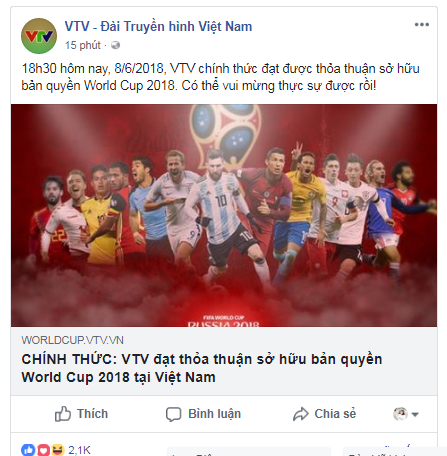Choose 'Chia sẻ' to share the post
This screenshot has width=447, height=456.
[335, 414]
